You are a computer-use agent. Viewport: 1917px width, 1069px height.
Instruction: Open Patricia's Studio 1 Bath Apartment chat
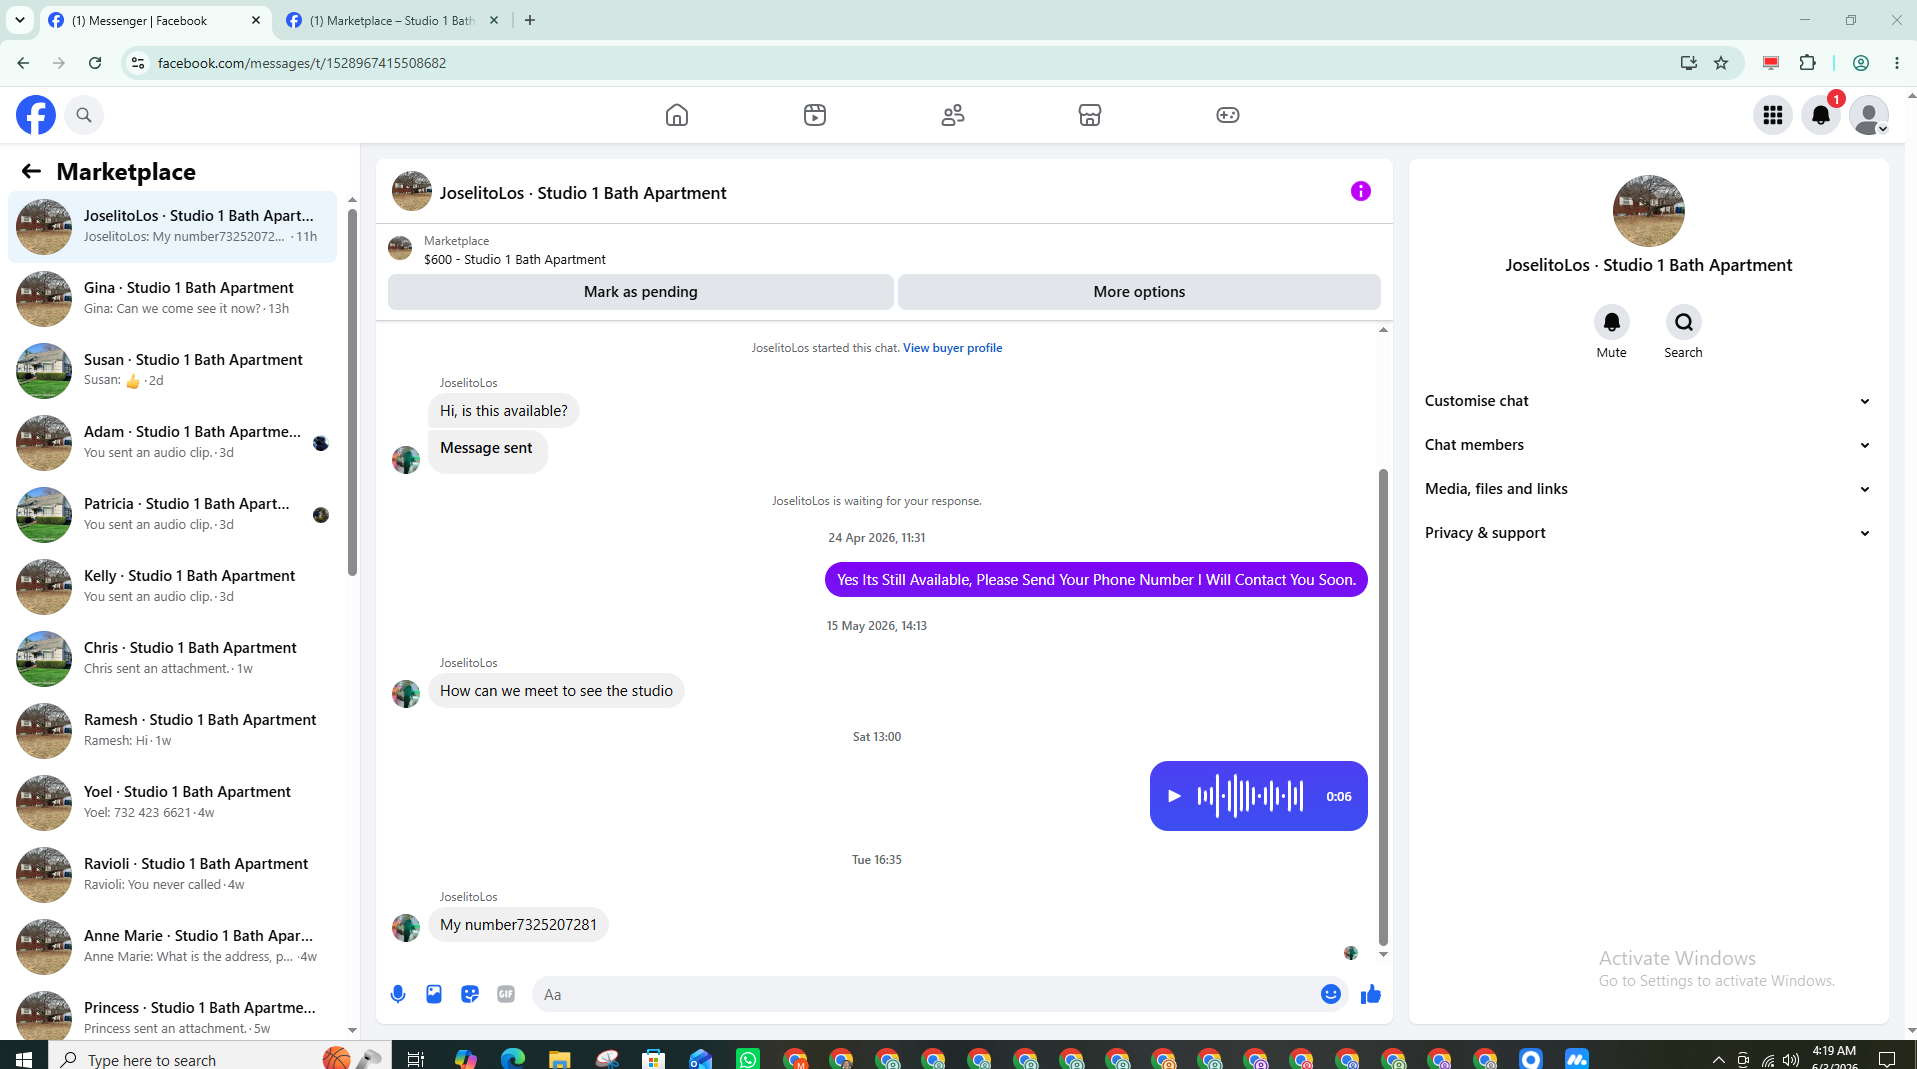173,514
